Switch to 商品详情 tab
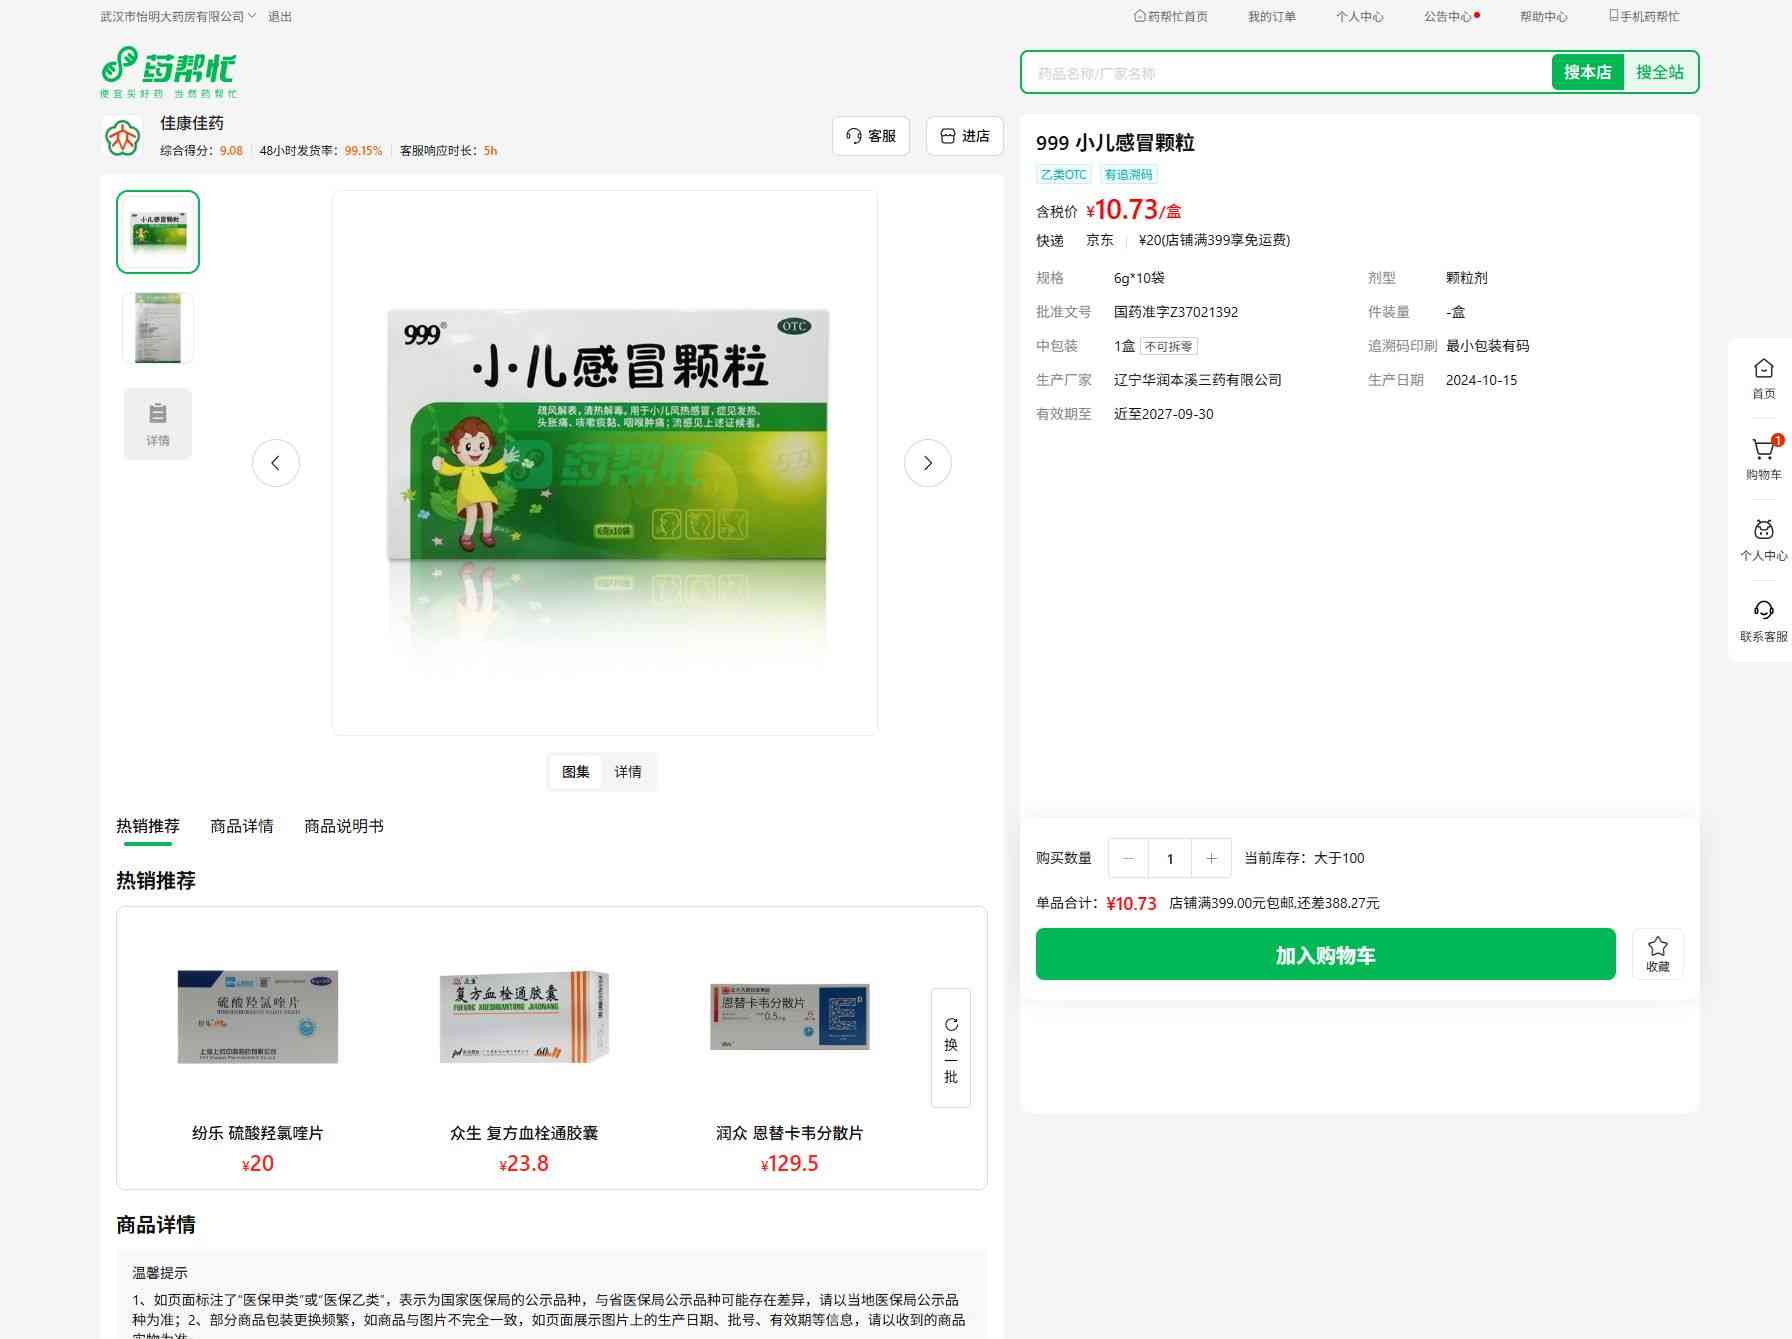 point(241,826)
